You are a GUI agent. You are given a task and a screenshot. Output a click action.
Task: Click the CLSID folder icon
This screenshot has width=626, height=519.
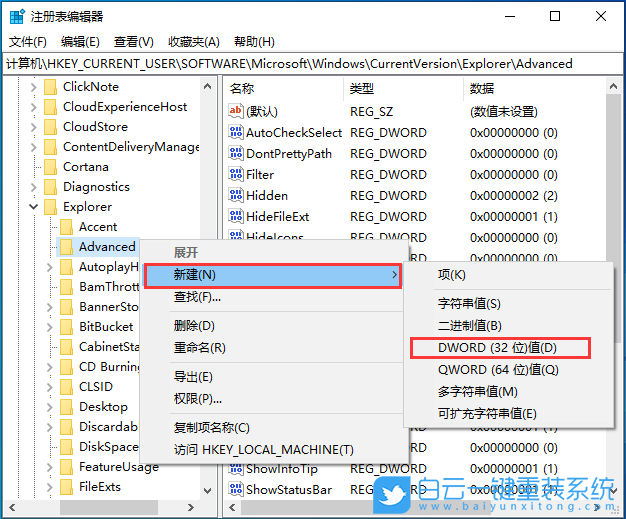coord(66,386)
